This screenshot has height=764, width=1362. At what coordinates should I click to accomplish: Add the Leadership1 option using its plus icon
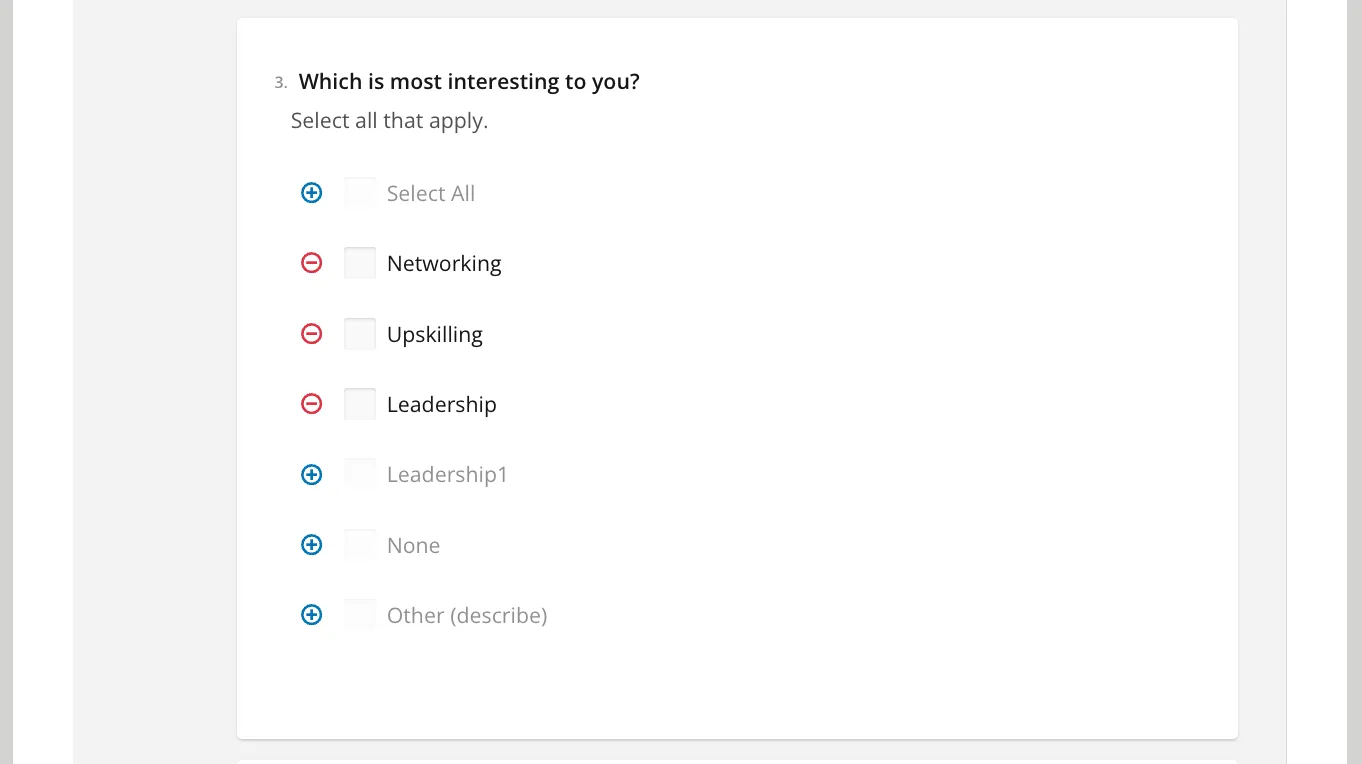coord(312,475)
